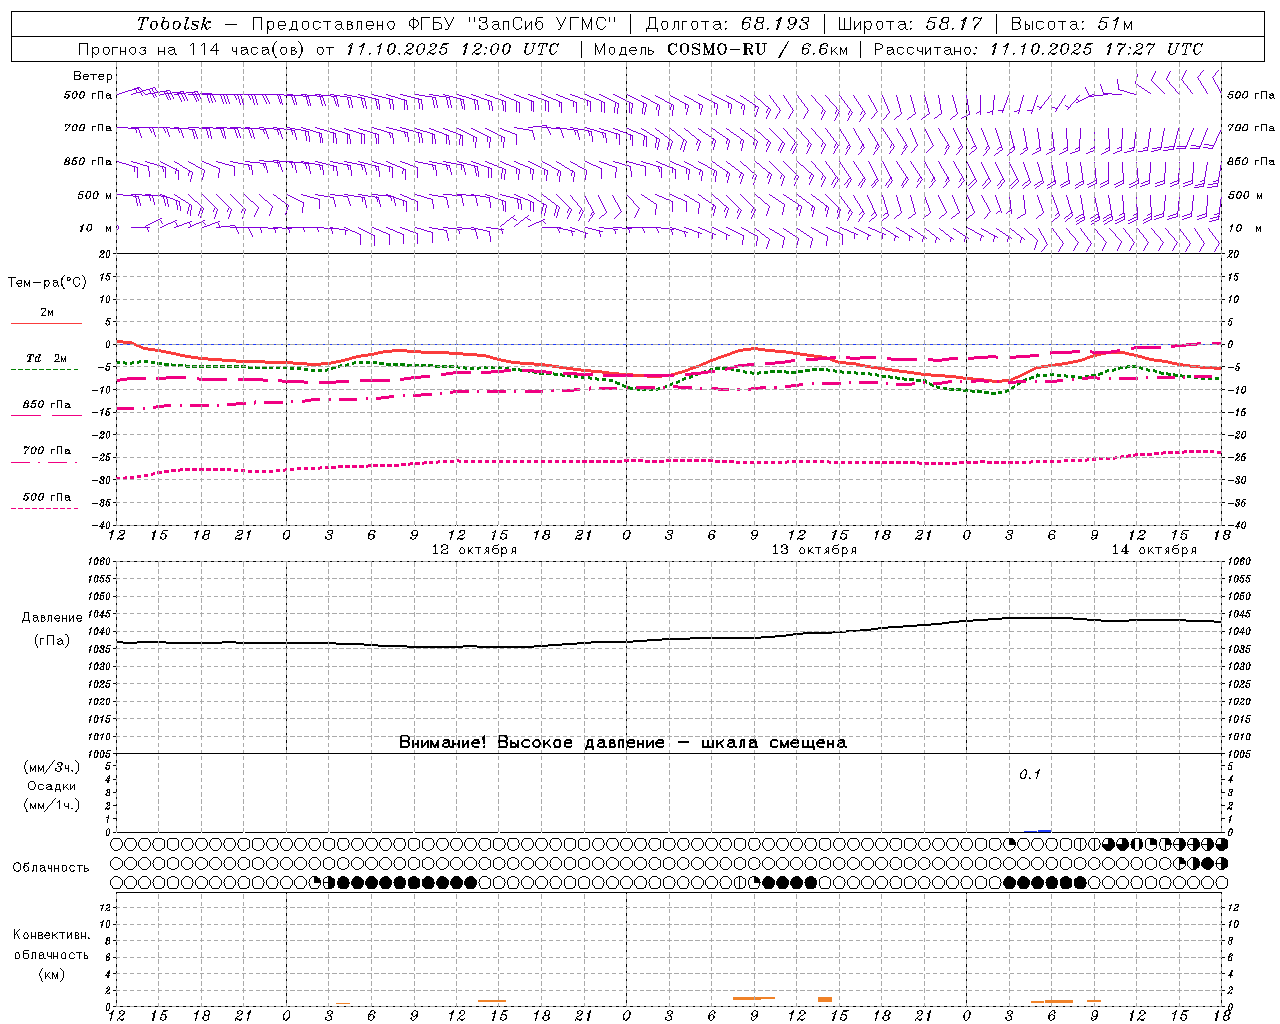
Task: Click "Прогноз на 114 часа(ов)" forecast text
Action: click(x=193, y=49)
